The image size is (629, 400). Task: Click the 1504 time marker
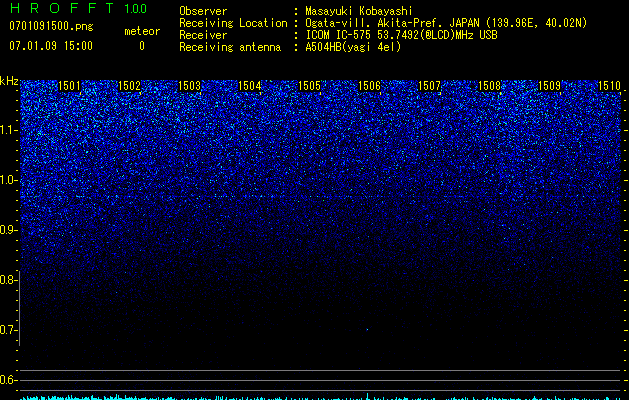click(x=250, y=86)
